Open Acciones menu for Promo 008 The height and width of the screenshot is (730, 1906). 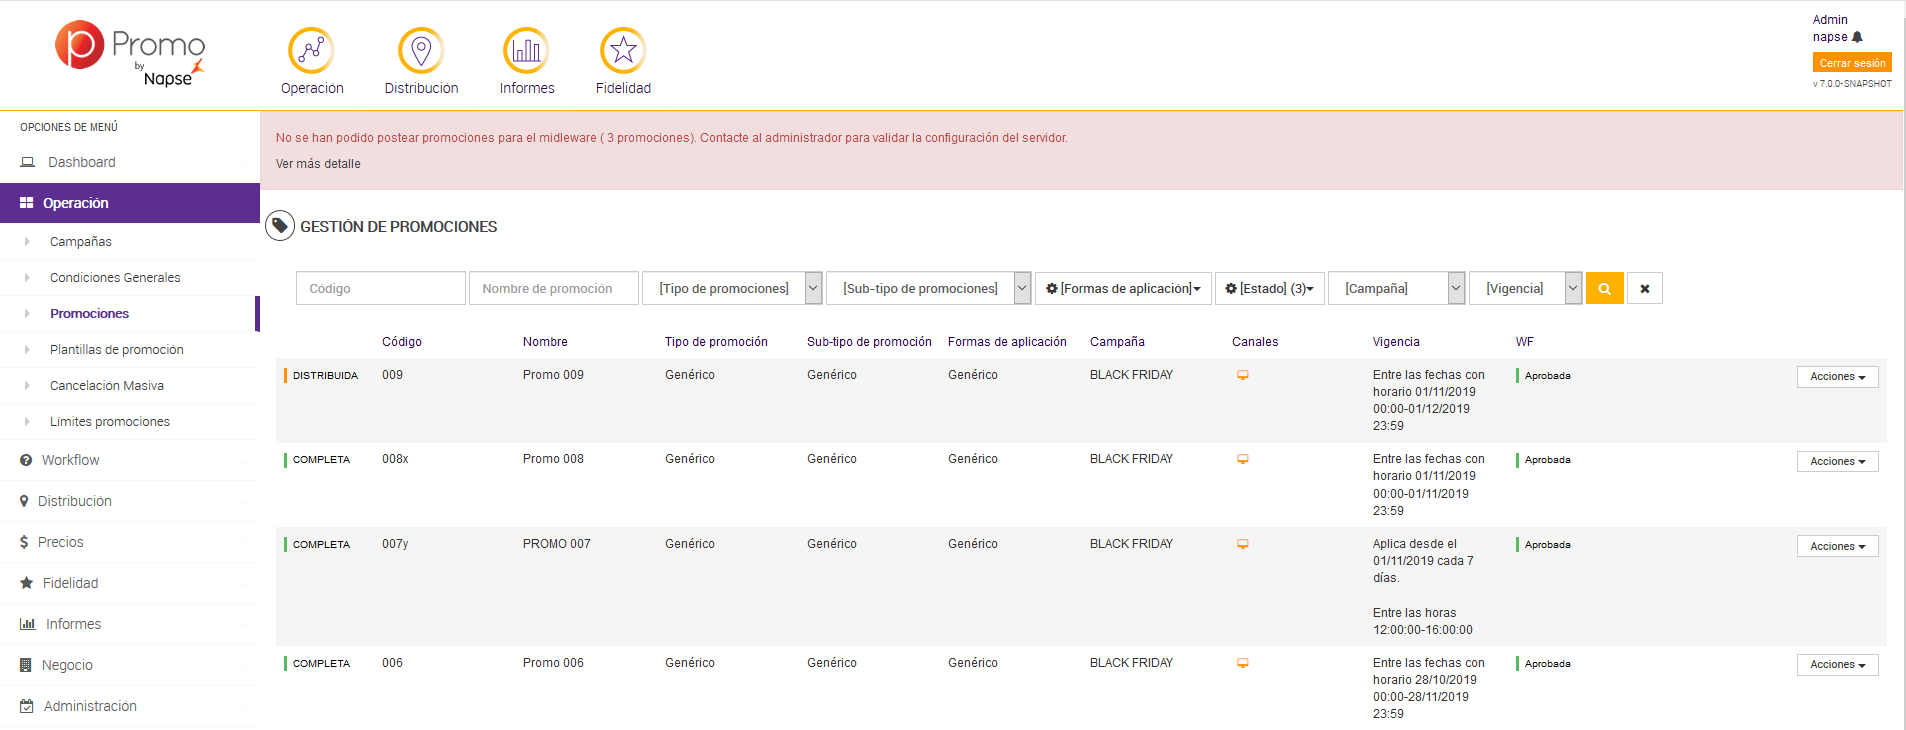(1837, 461)
